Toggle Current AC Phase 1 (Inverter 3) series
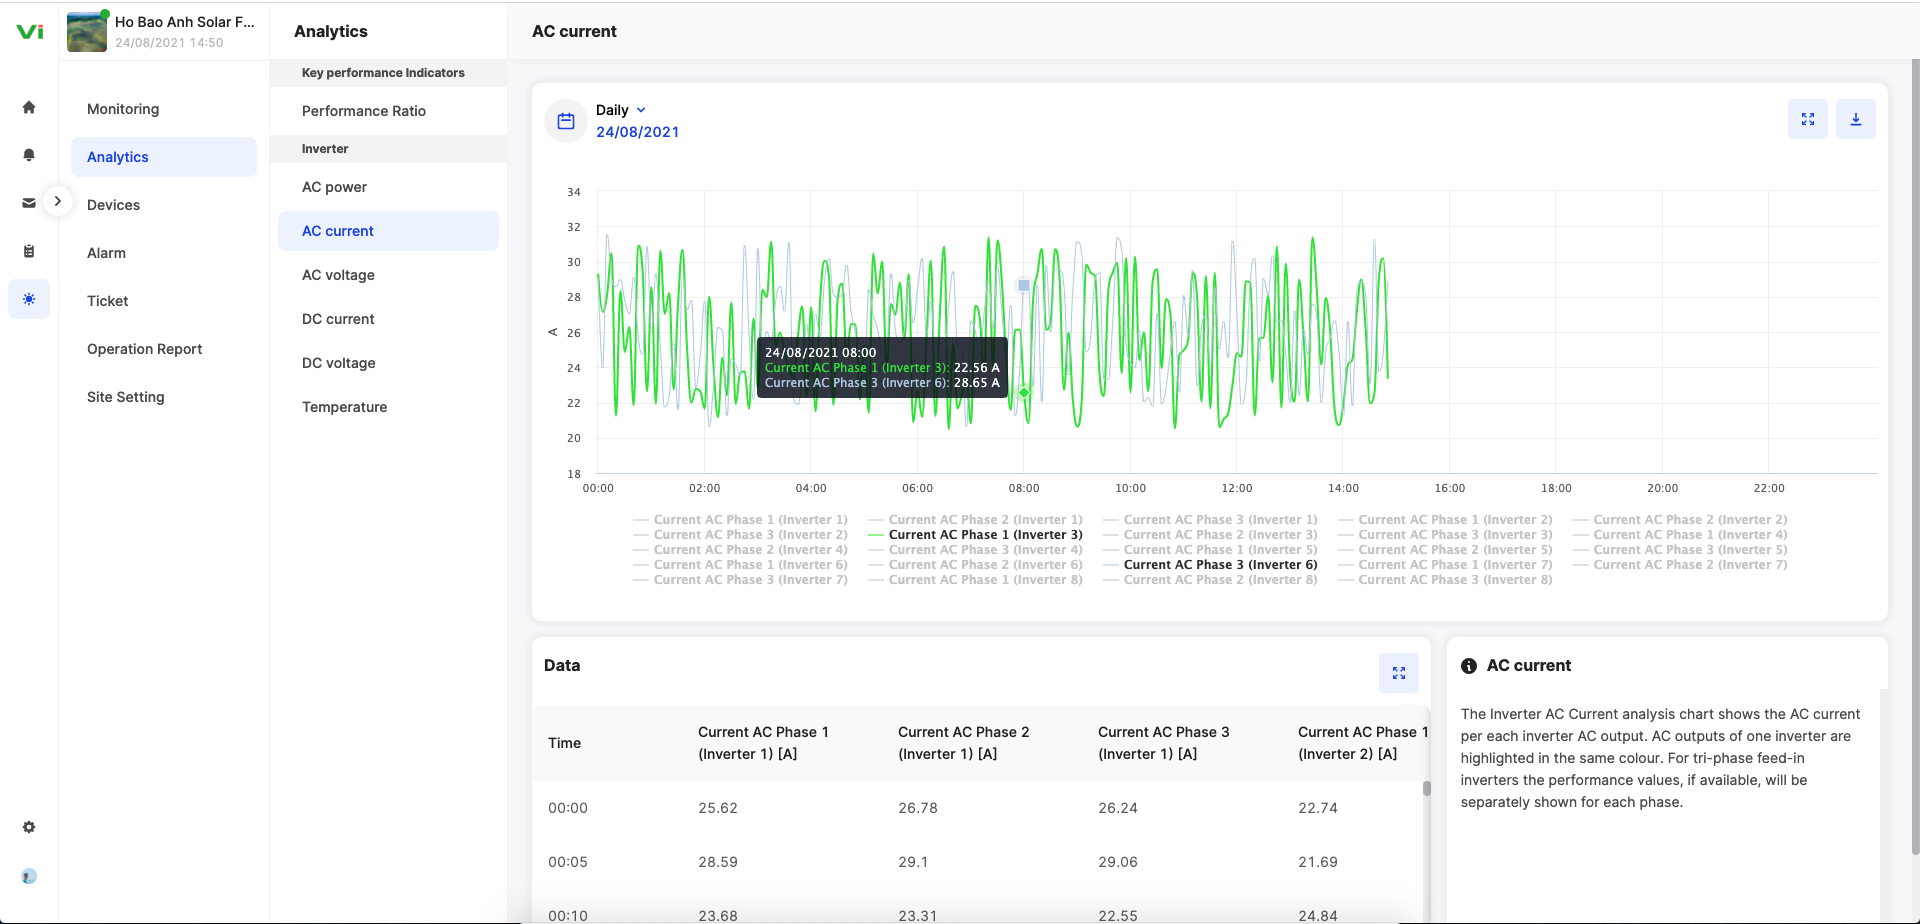The width and height of the screenshot is (1920, 924). point(985,535)
